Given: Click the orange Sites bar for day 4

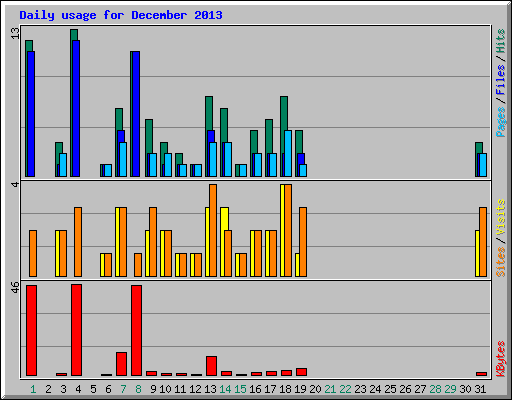Looking at the screenshot, I should click(x=78, y=242).
